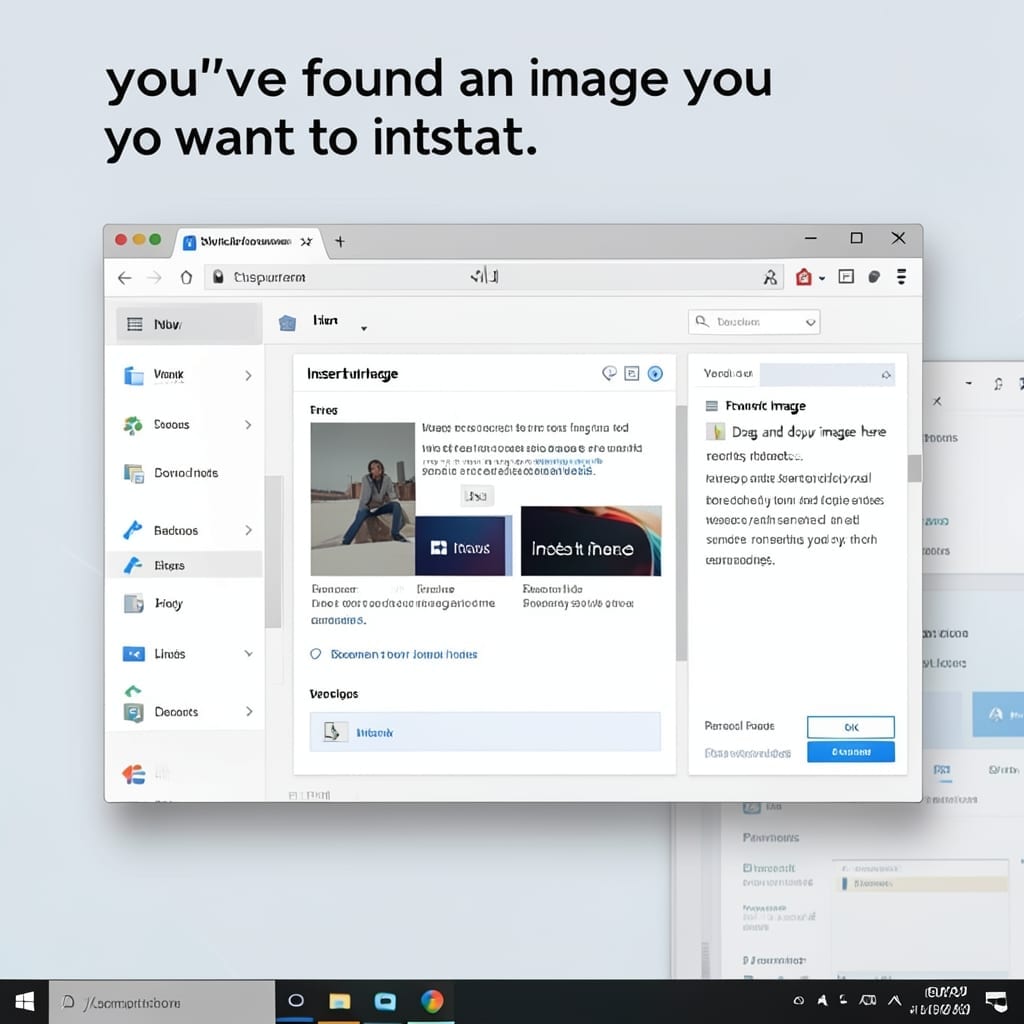
Task: Click the Voodliaus input field
Action: click(827, 374)
